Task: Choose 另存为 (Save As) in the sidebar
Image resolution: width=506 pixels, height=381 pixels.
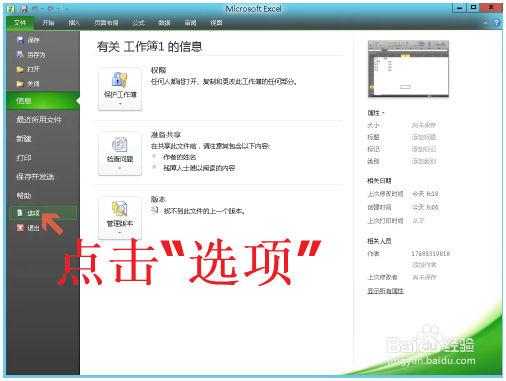Action: click(31, 55)
